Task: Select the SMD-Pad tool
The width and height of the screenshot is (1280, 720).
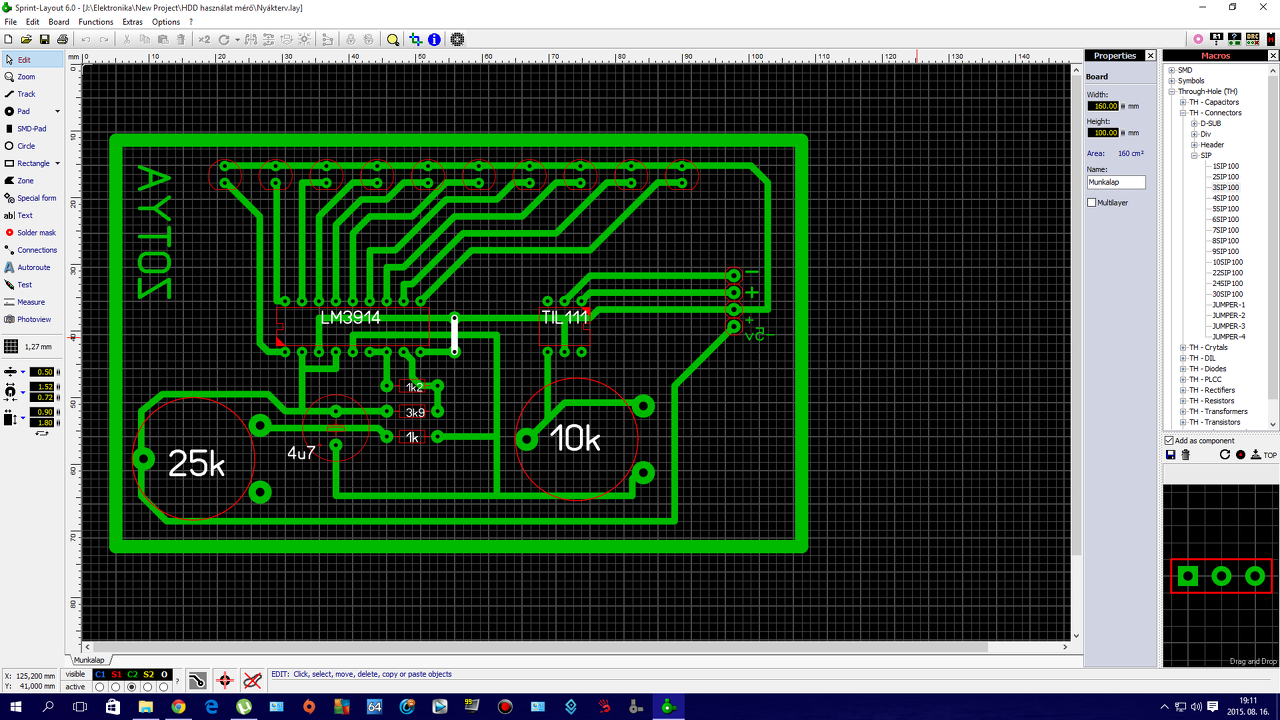Action: click(30, 129)
